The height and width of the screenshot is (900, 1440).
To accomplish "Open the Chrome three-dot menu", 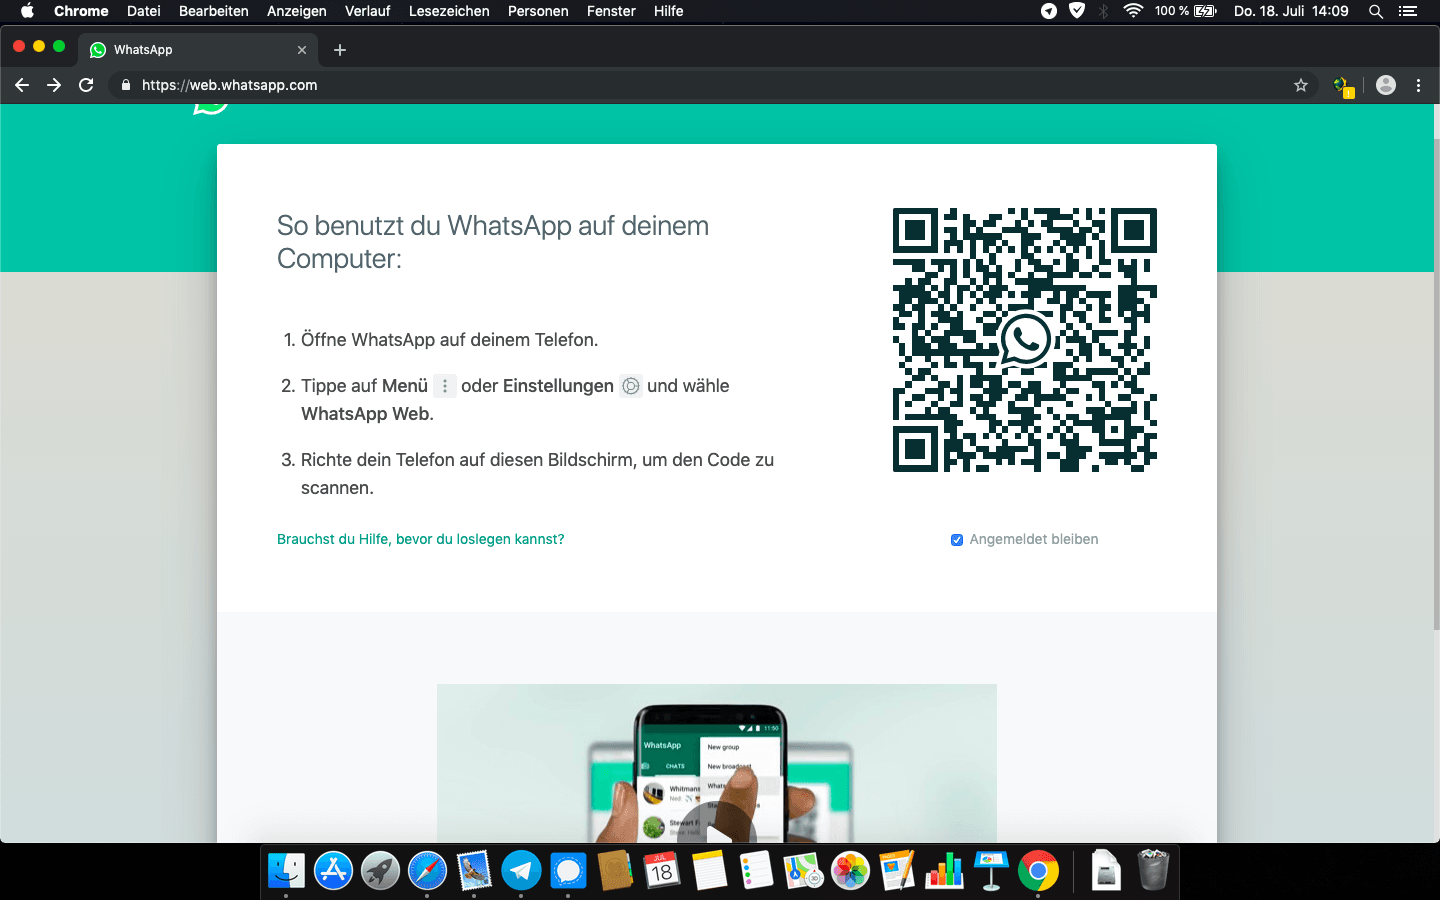I will tap(1418, 85).
